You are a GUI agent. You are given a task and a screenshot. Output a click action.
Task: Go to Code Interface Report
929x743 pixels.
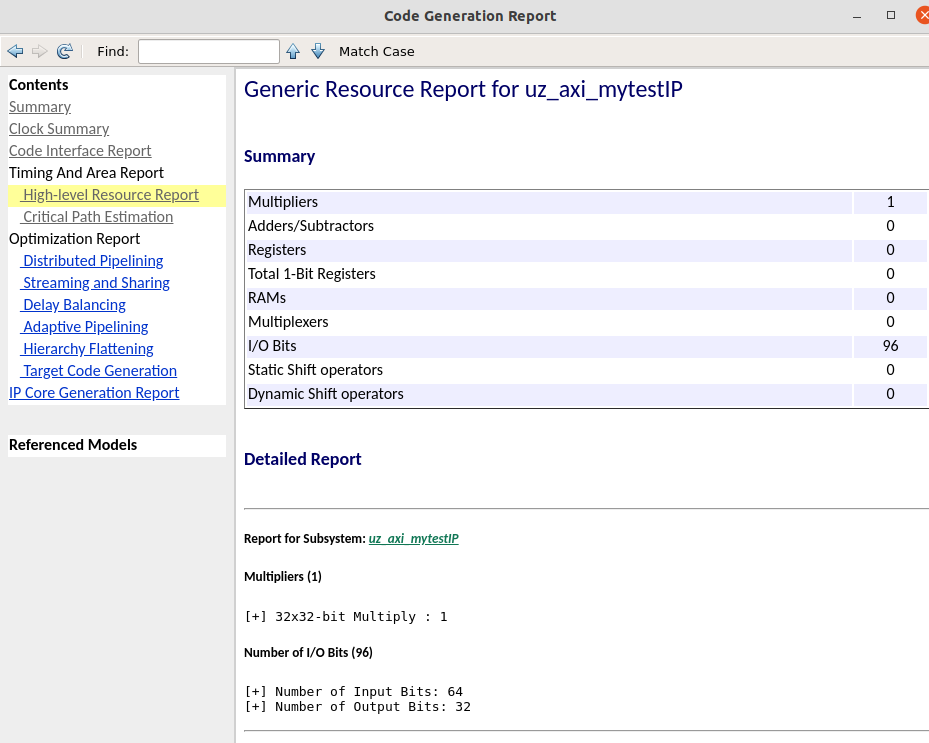(80, 151)
